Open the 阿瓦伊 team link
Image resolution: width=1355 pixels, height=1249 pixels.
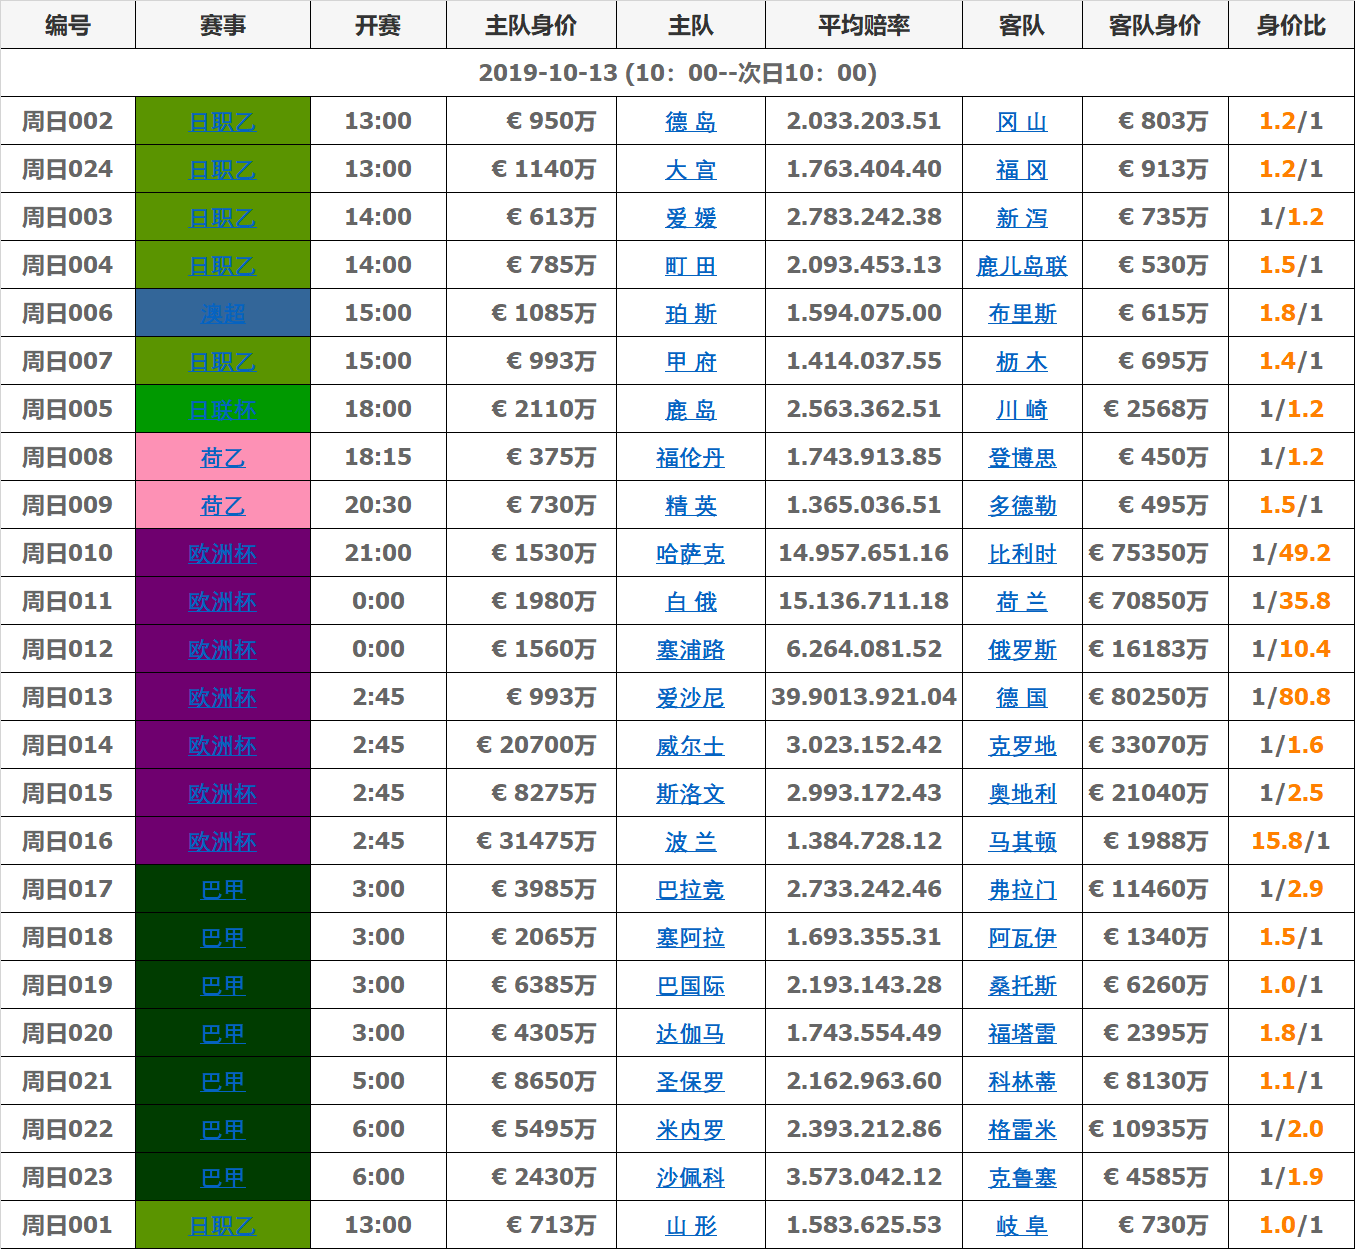coord(1022,938)
